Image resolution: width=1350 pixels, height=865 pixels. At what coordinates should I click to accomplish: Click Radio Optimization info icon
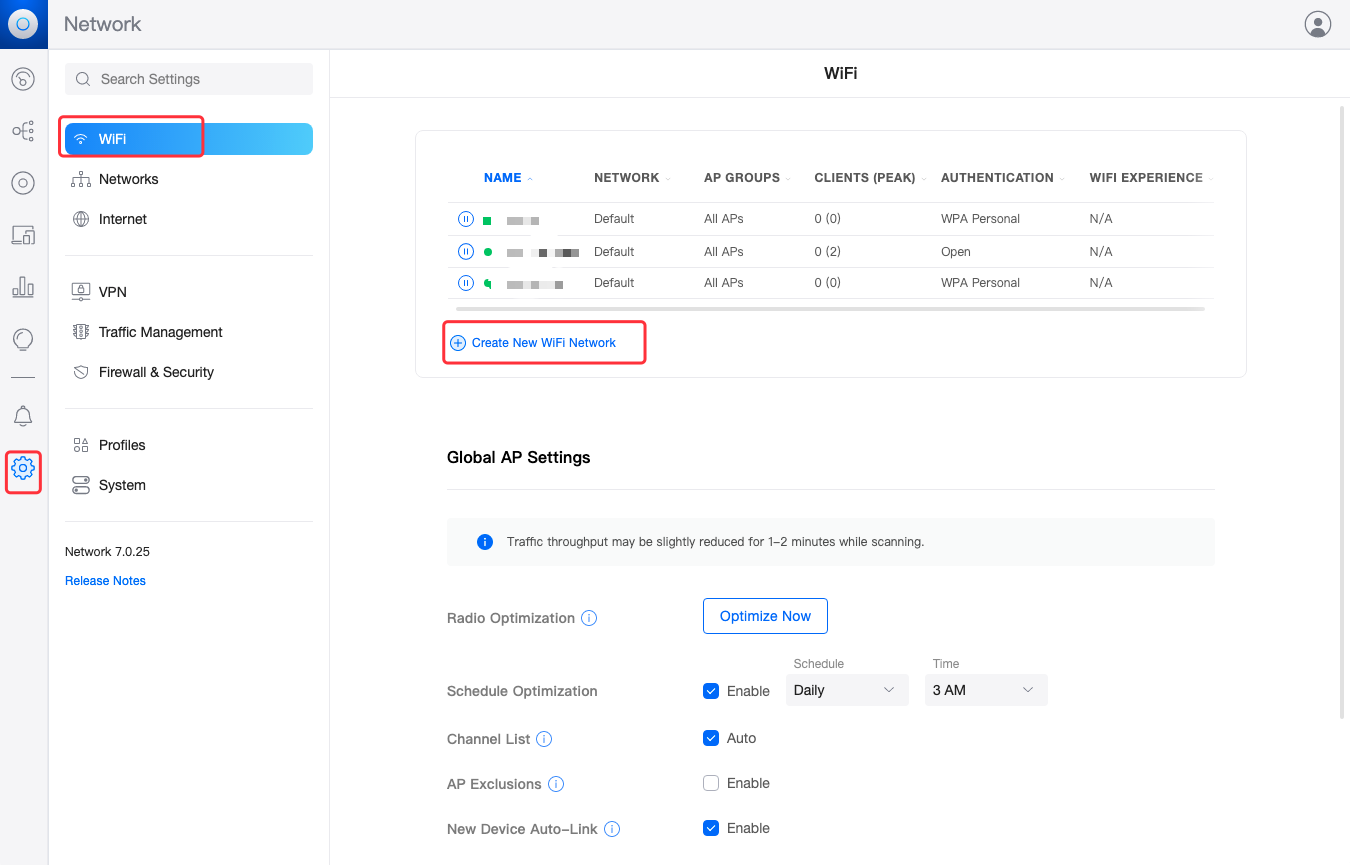589,618
